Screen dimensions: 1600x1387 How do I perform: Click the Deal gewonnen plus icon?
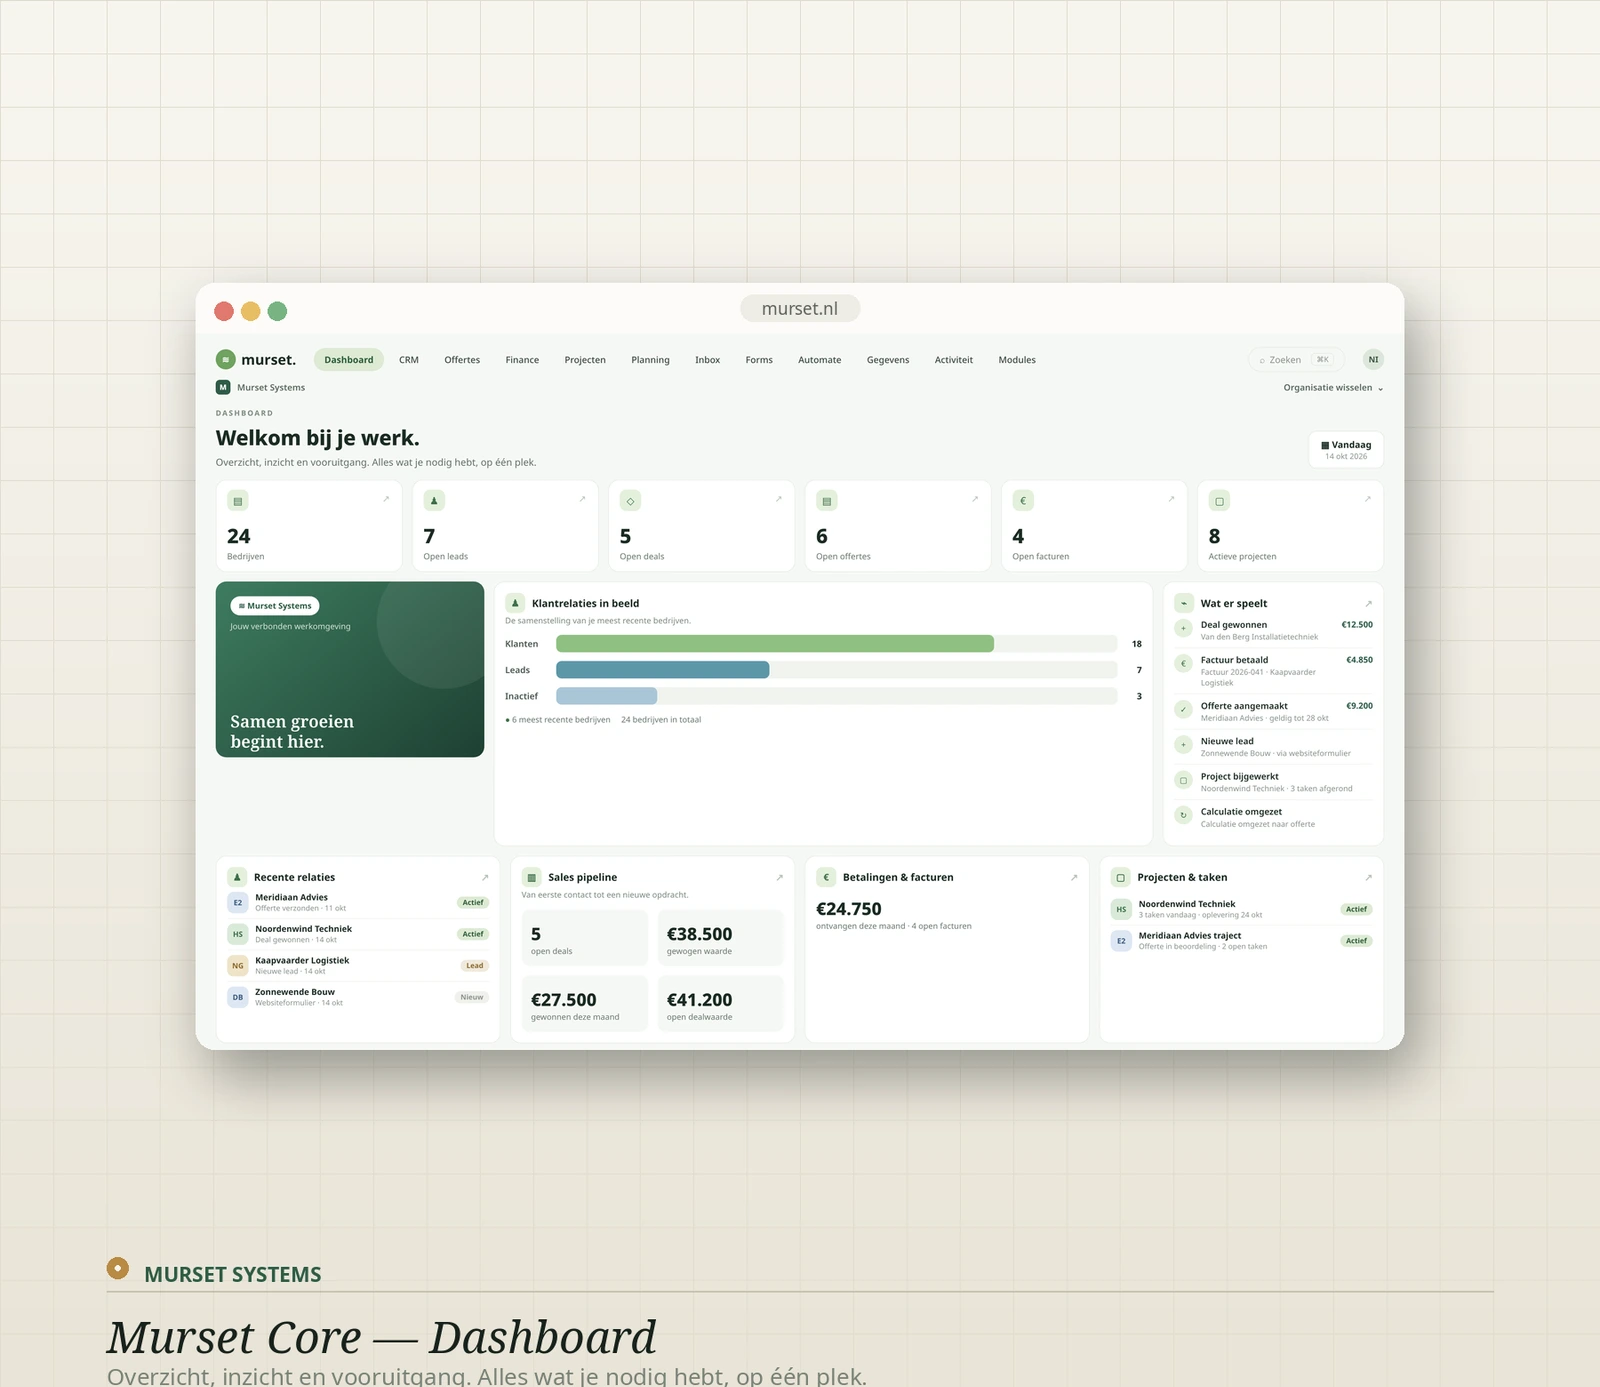pyautogui.click(x=1184, y=629)
